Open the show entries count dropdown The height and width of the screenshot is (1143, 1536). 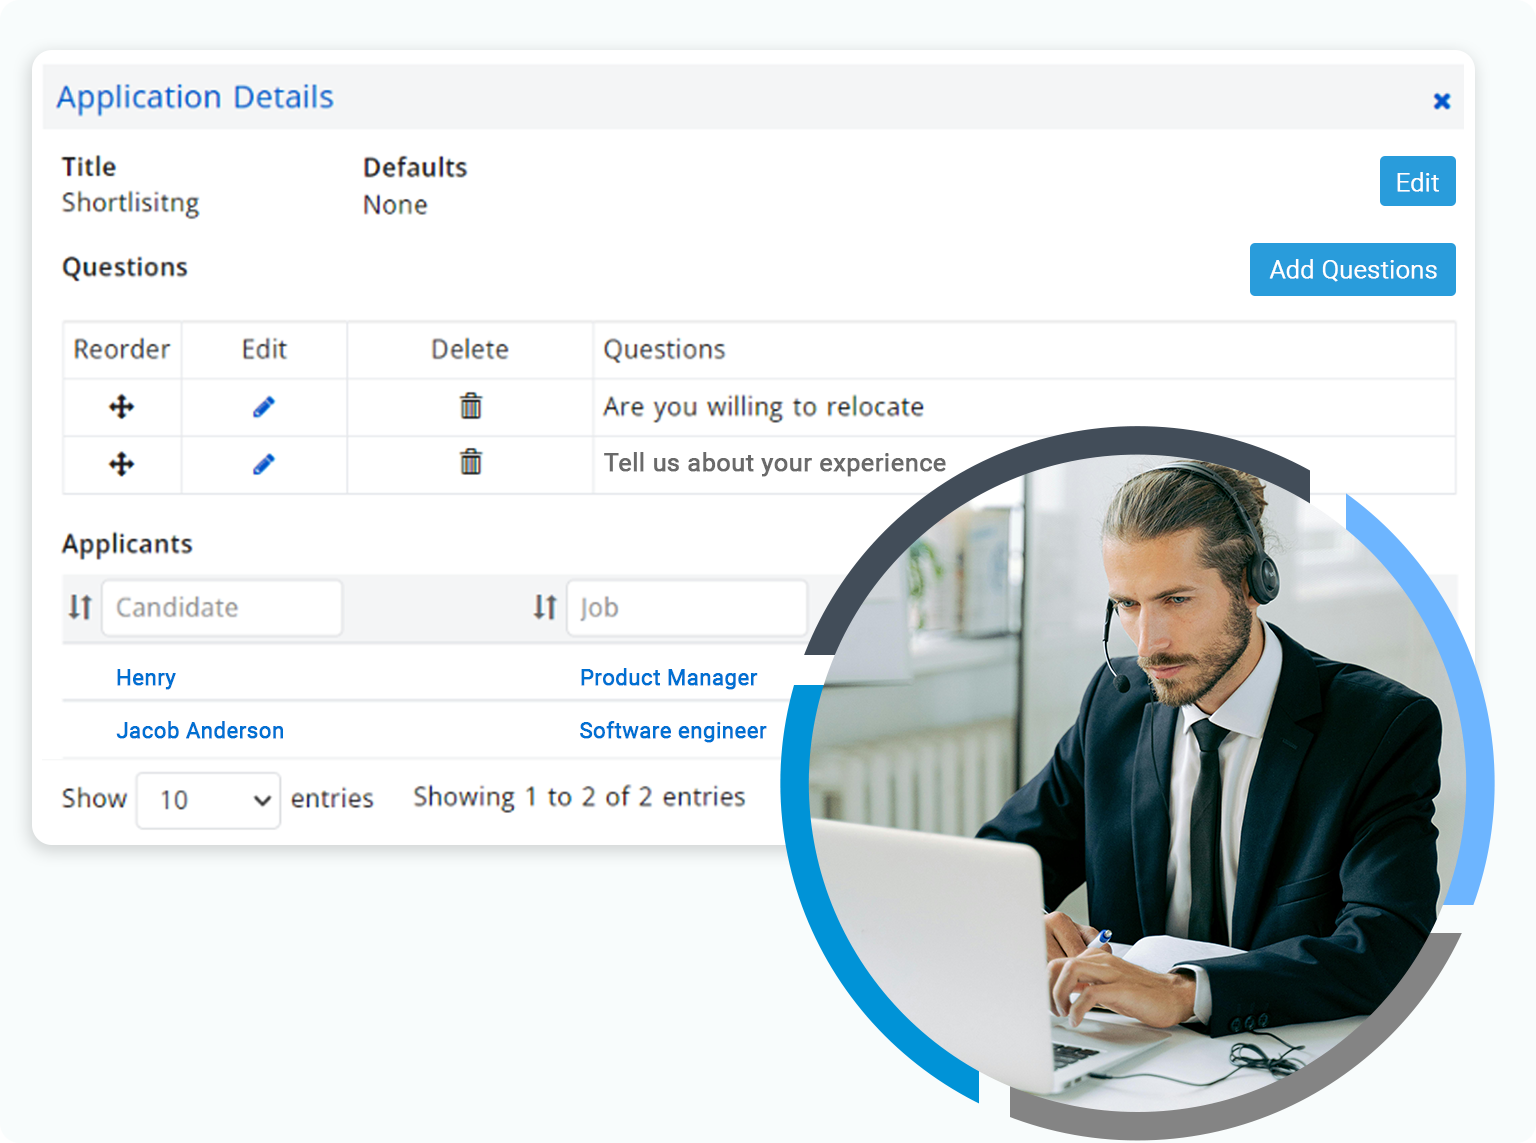coord(208,800)
